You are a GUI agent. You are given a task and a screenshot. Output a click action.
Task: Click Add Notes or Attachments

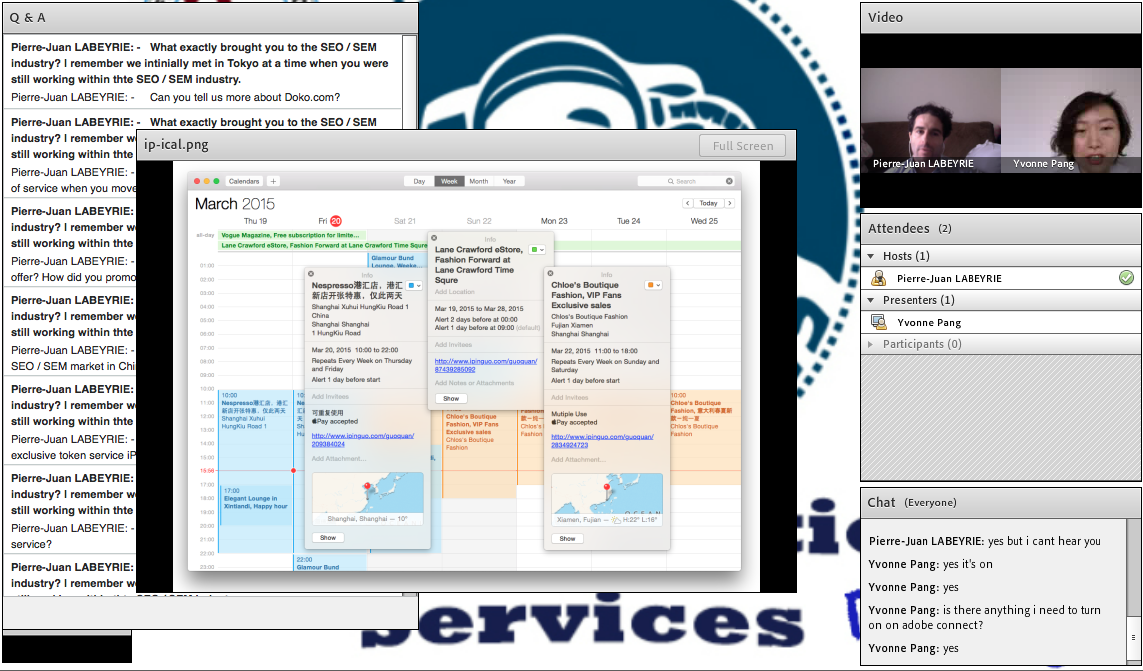coord(474,382)
